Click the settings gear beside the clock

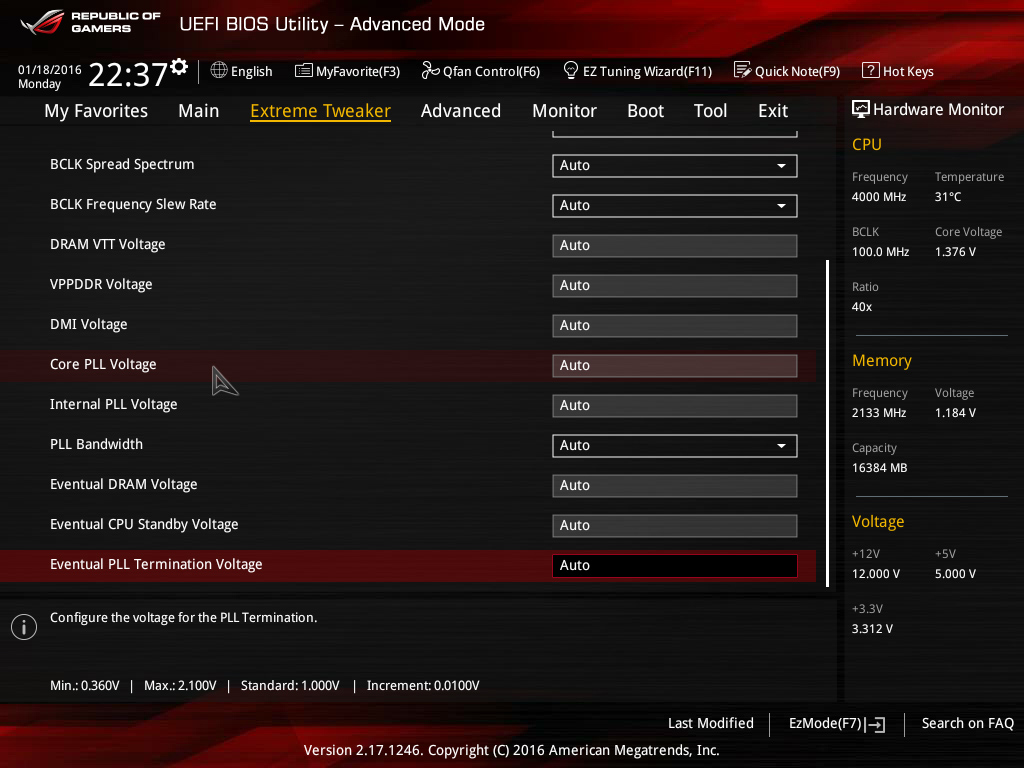click(179, 66)
